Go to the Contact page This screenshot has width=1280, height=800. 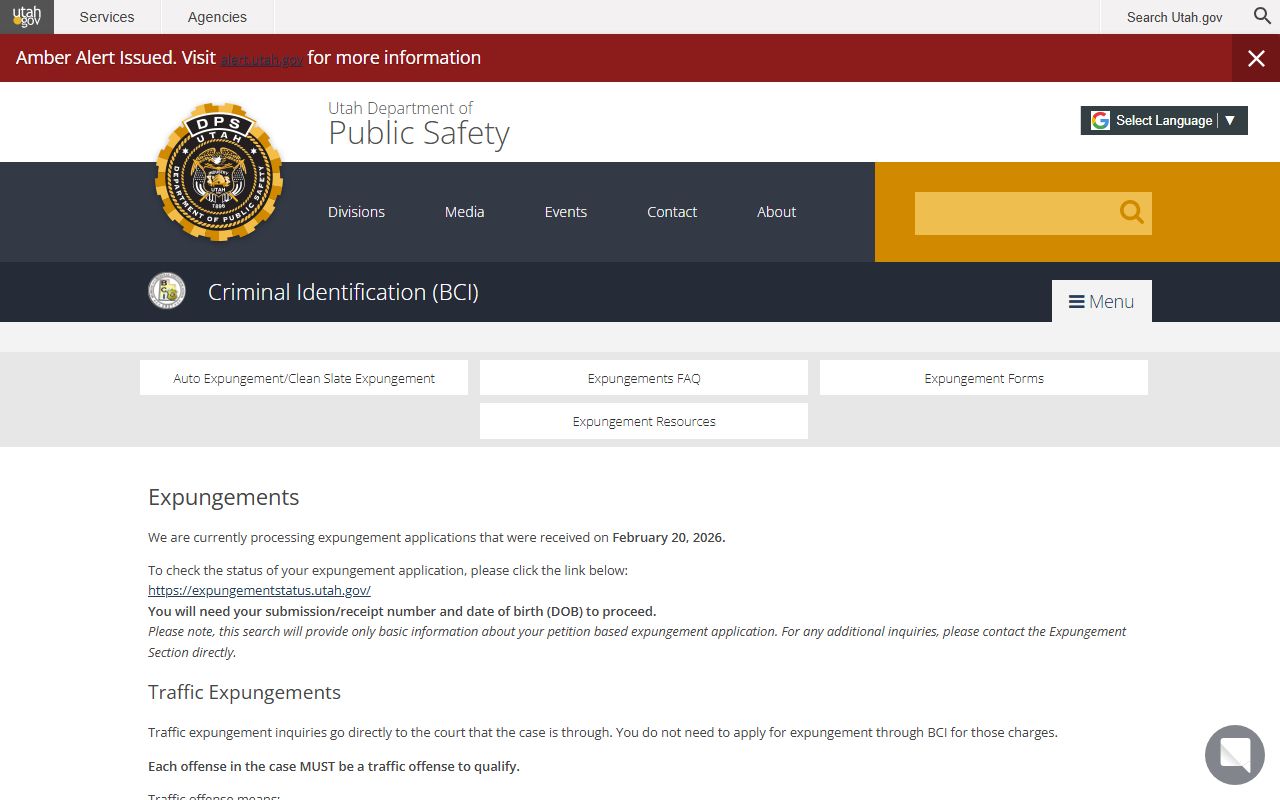coord(672,212)
